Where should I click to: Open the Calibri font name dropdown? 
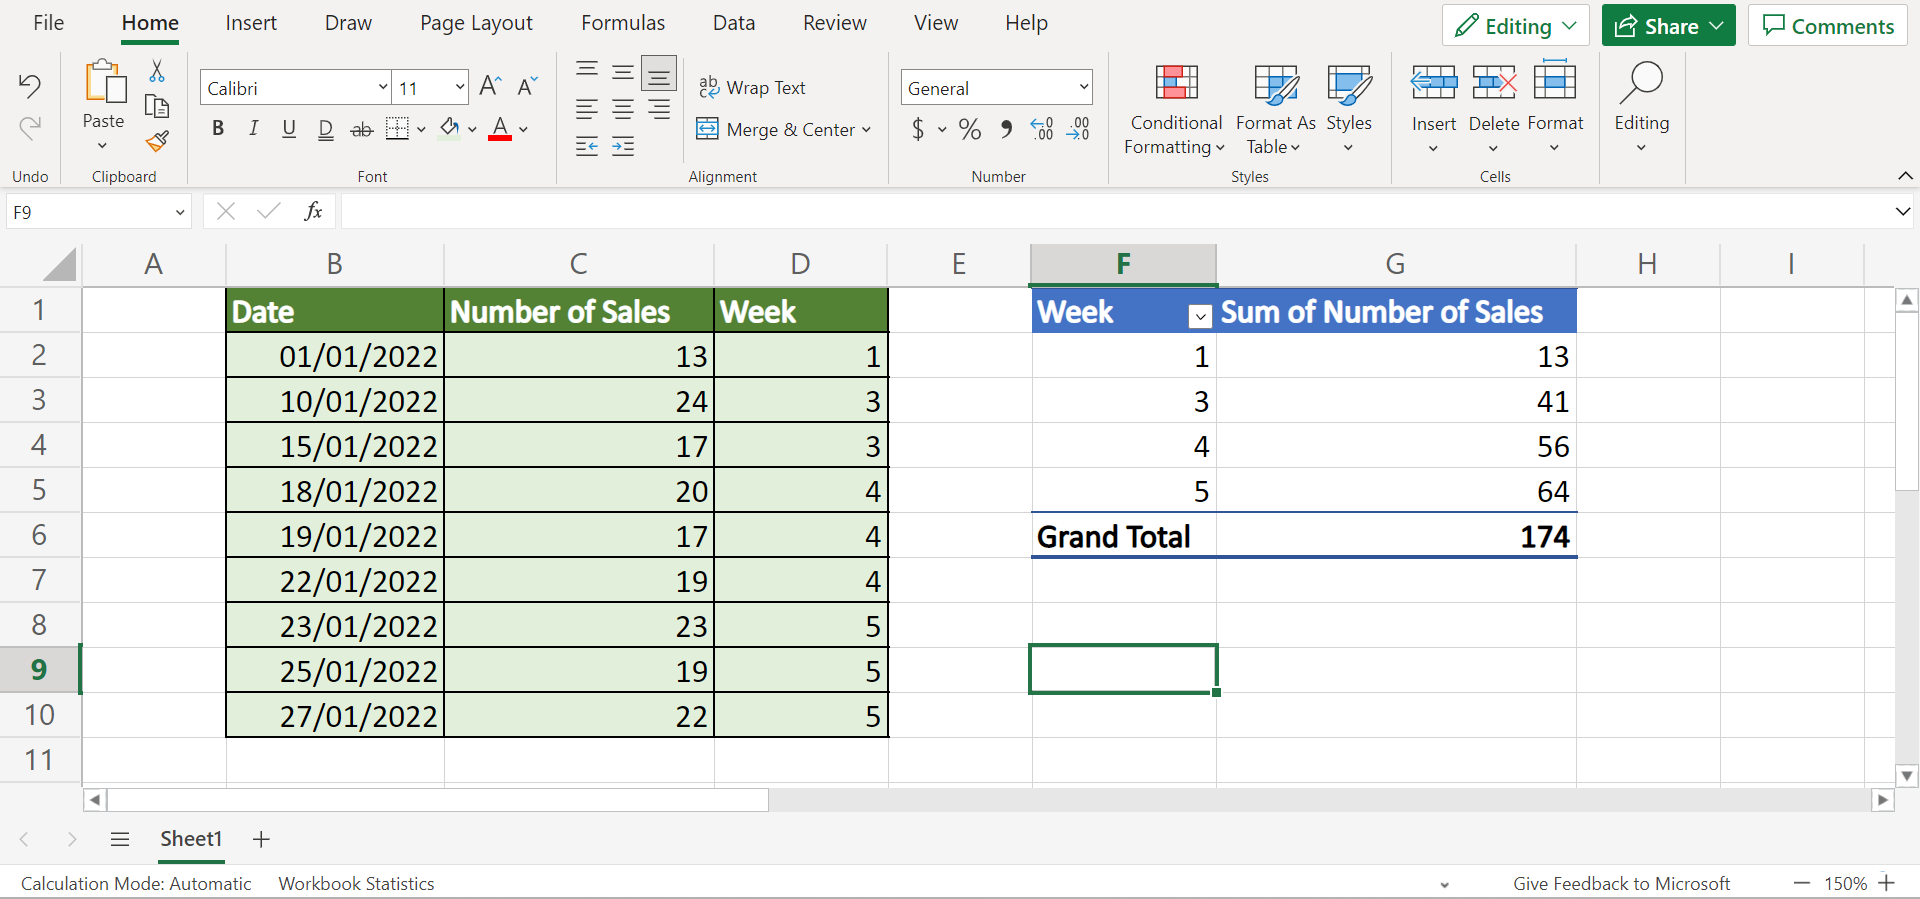tap(382, 88)
